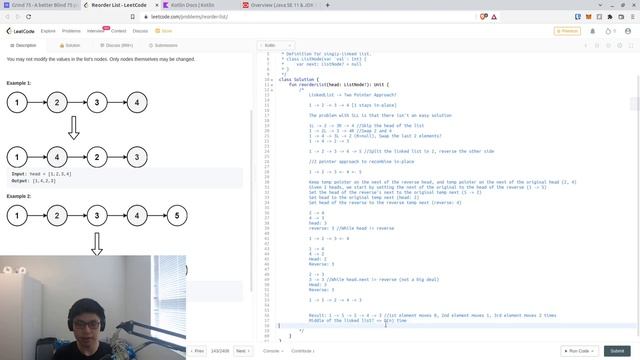
Task: Go forward with the browser forward arrow
Action: [x=18, y=17]
